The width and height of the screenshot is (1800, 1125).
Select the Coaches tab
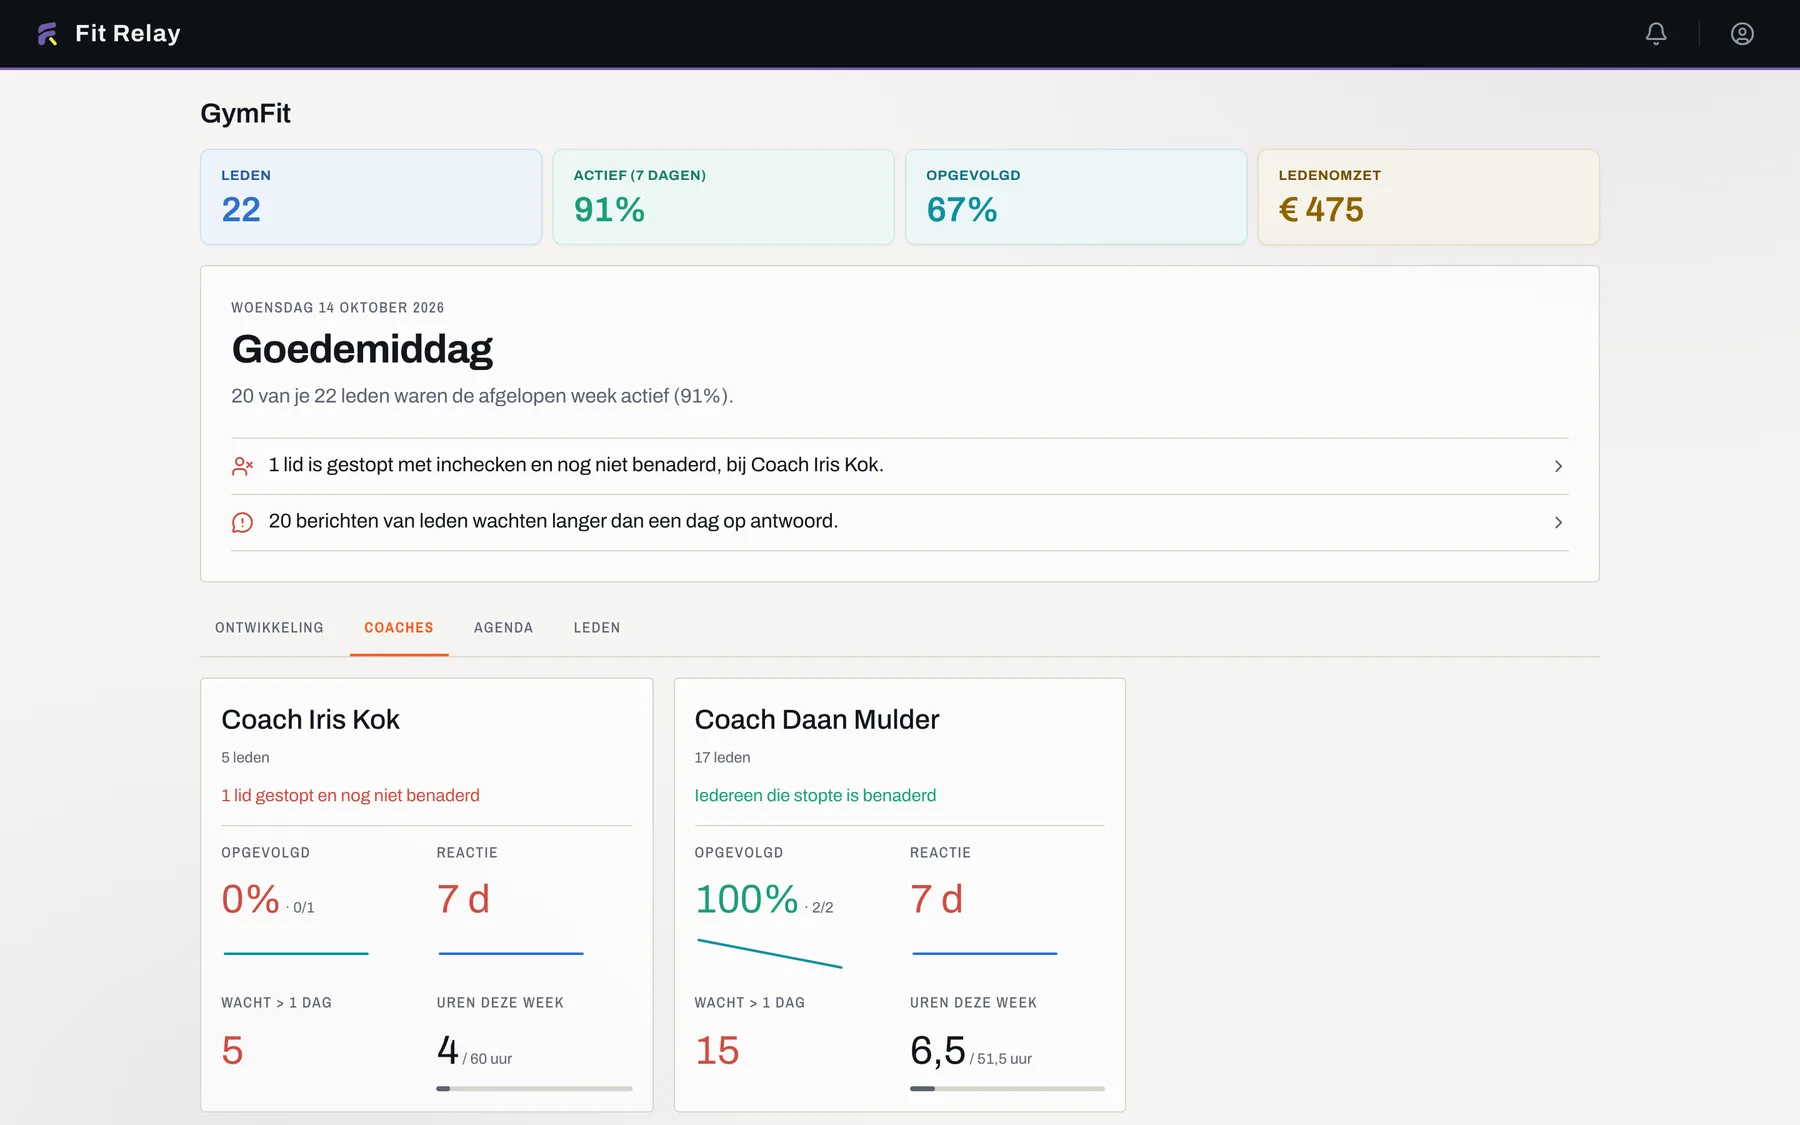click(x=399, y=628)
